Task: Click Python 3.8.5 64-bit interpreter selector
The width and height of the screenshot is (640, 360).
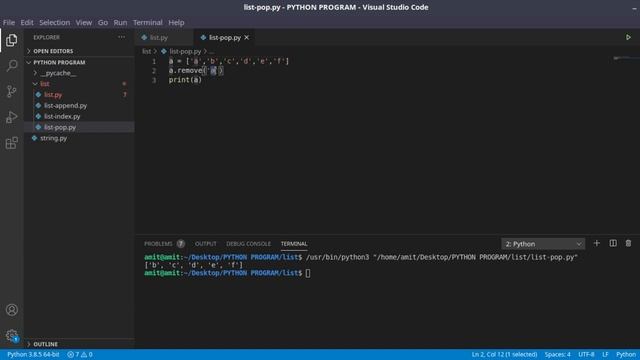Action: coord(33,354)
